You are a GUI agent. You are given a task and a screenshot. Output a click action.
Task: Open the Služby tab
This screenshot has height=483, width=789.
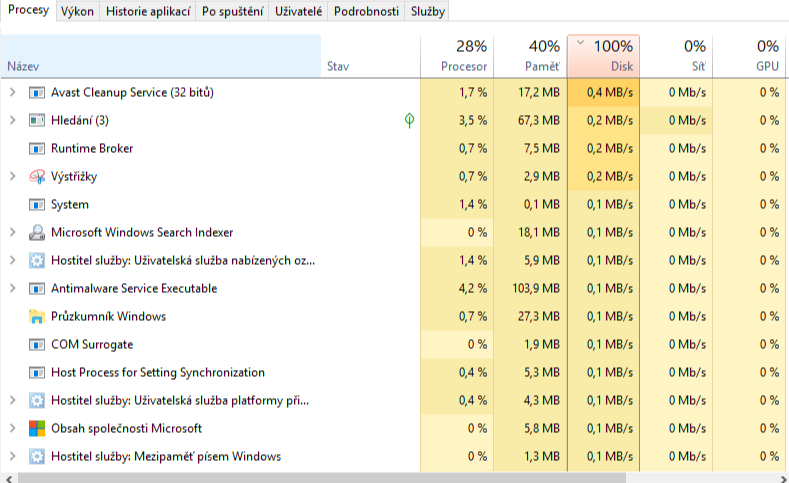(428, 11)
